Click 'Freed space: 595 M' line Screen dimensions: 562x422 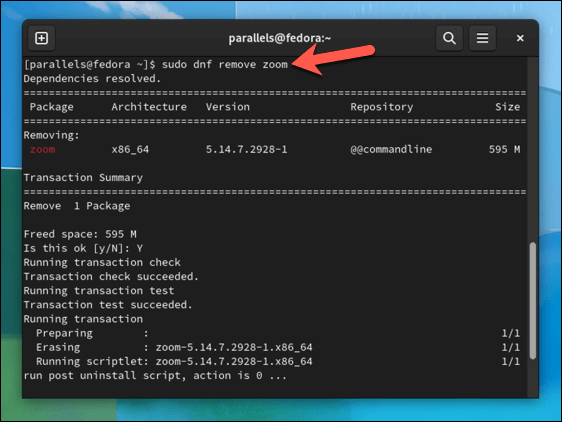coord(80,234)
